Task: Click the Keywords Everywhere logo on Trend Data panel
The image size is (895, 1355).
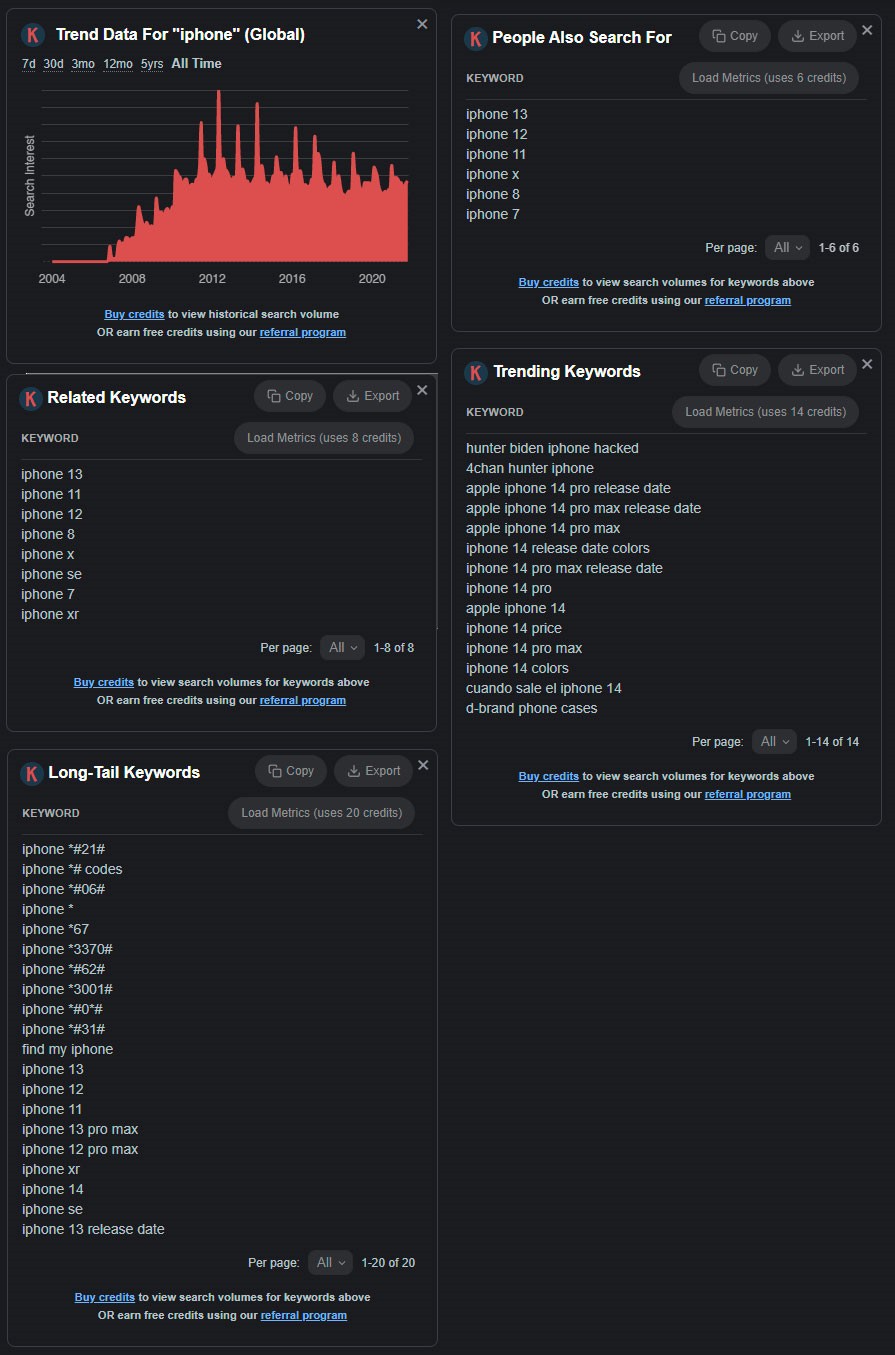Action: [33, 32]
